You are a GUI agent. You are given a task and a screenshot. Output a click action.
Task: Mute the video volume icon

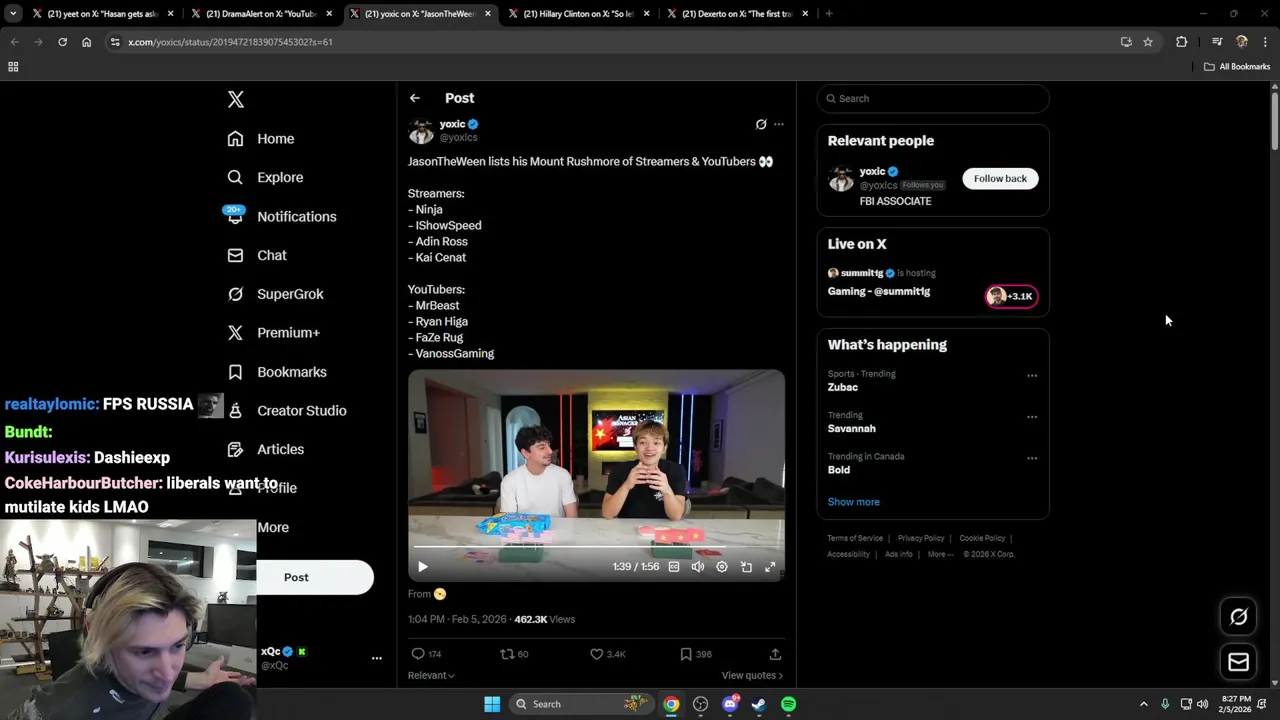coord(698,567)
